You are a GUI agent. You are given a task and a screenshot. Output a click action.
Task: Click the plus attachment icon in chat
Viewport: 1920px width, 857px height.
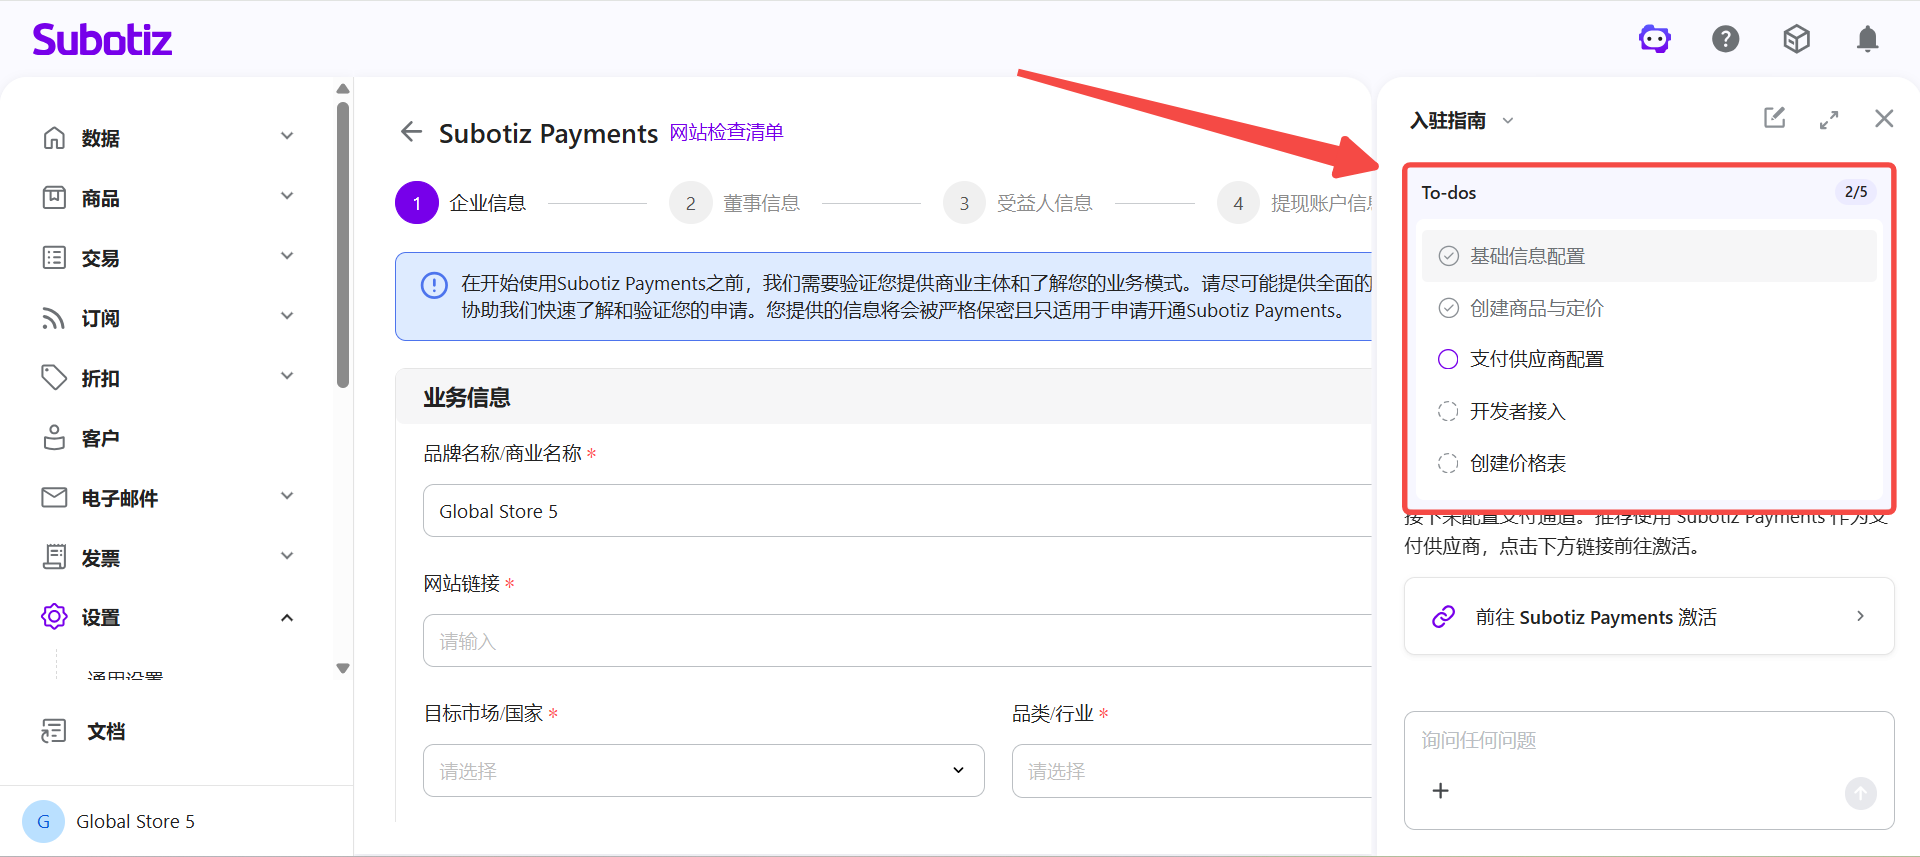pos(1440,791)
